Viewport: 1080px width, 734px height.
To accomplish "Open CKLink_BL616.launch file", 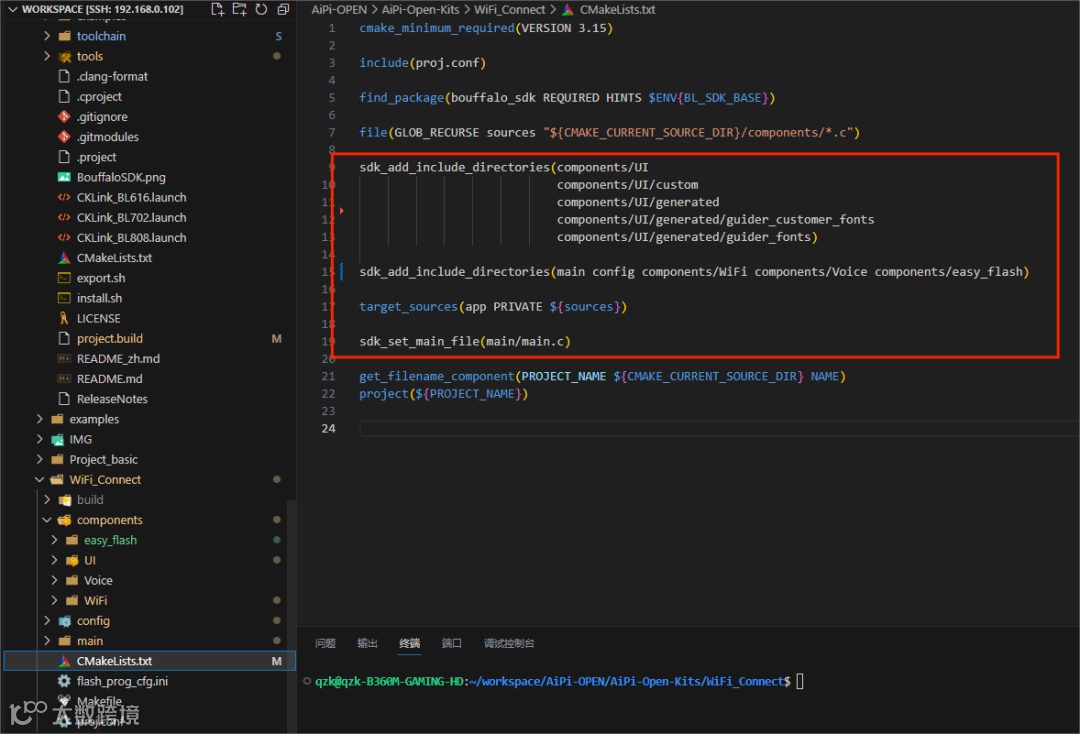I will 132,197.
